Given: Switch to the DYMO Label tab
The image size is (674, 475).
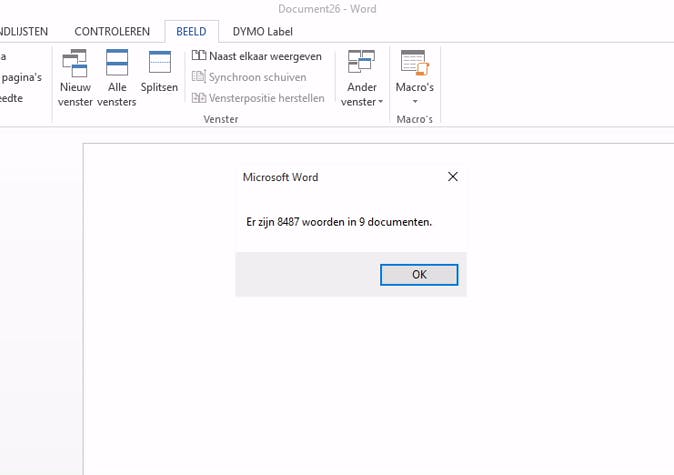Looking at the screenshot, I should pos(263,31).
